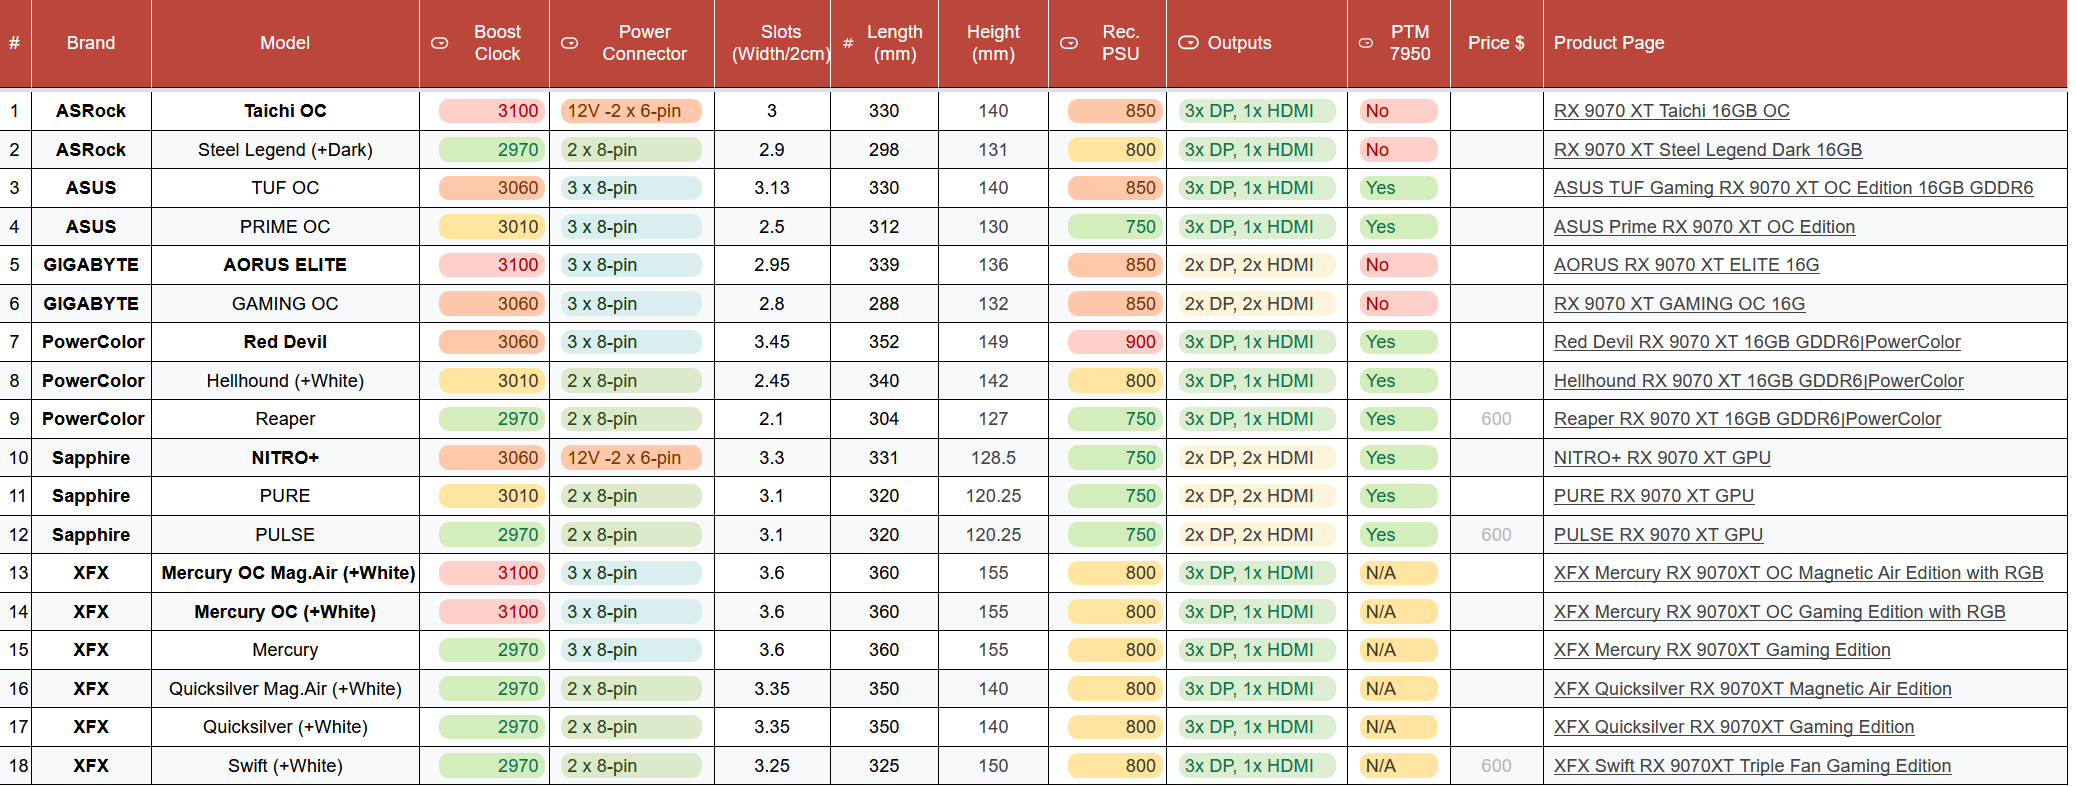The width and height of the screenshot is (2076, 787).
Task: Select the Slots (Width/2cm) column header
Action: click(772, 43)
